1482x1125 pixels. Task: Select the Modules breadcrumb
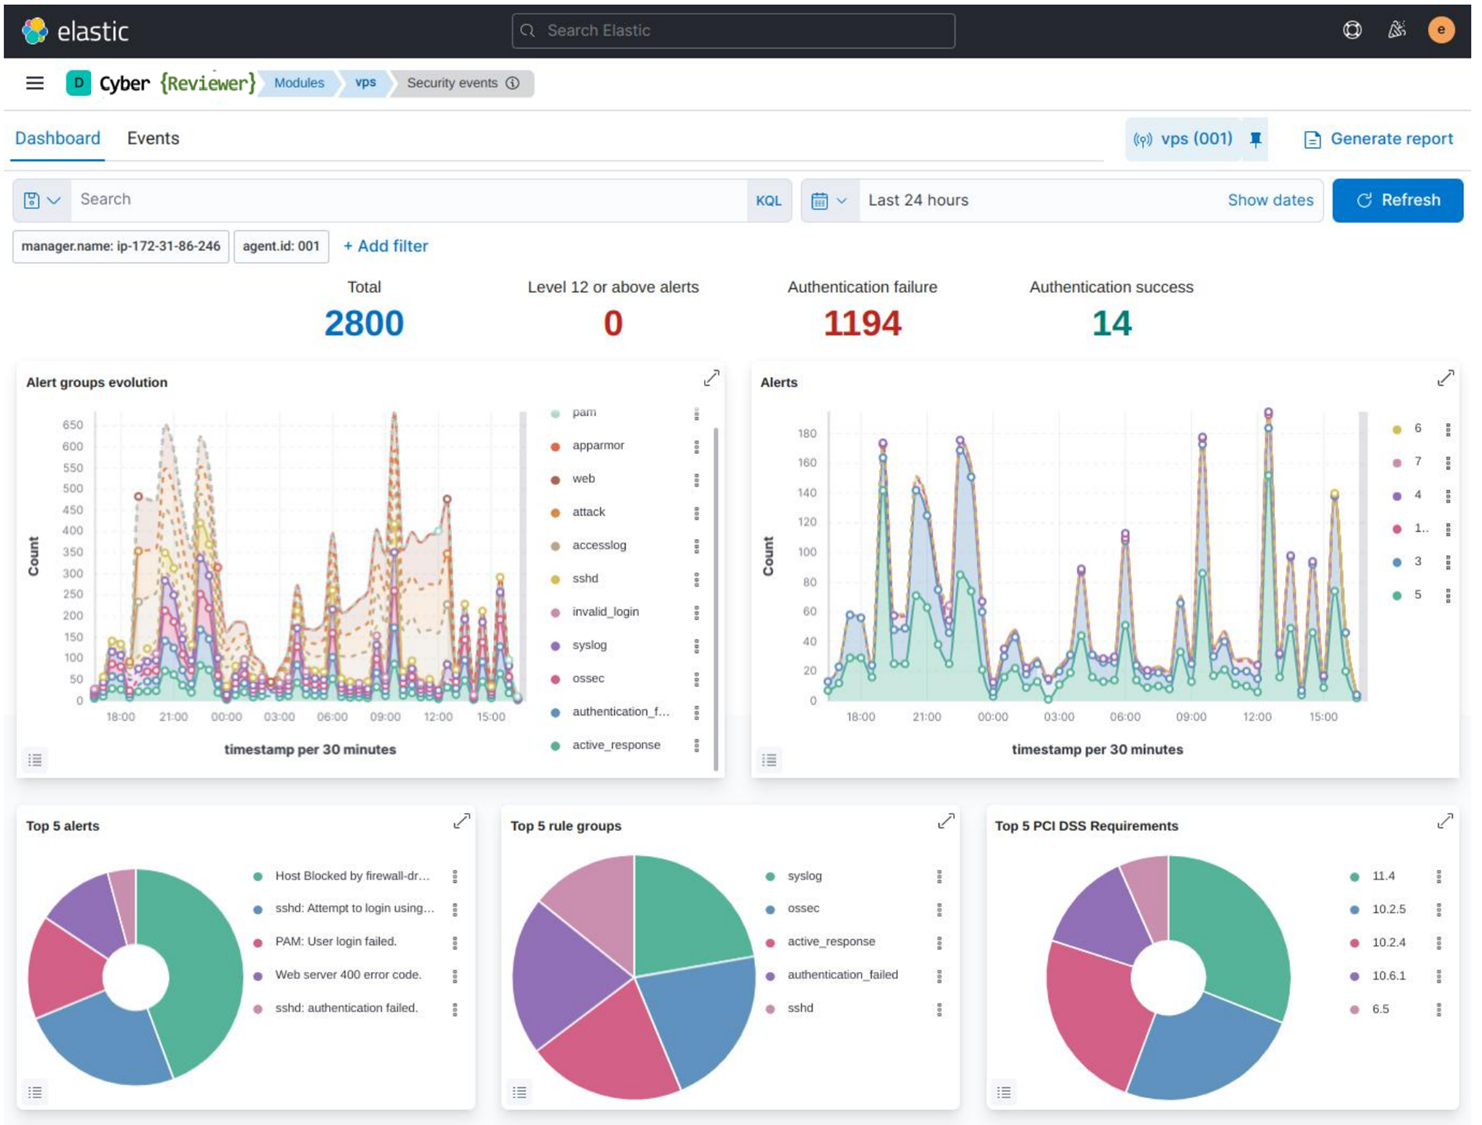tap(299, 83)
